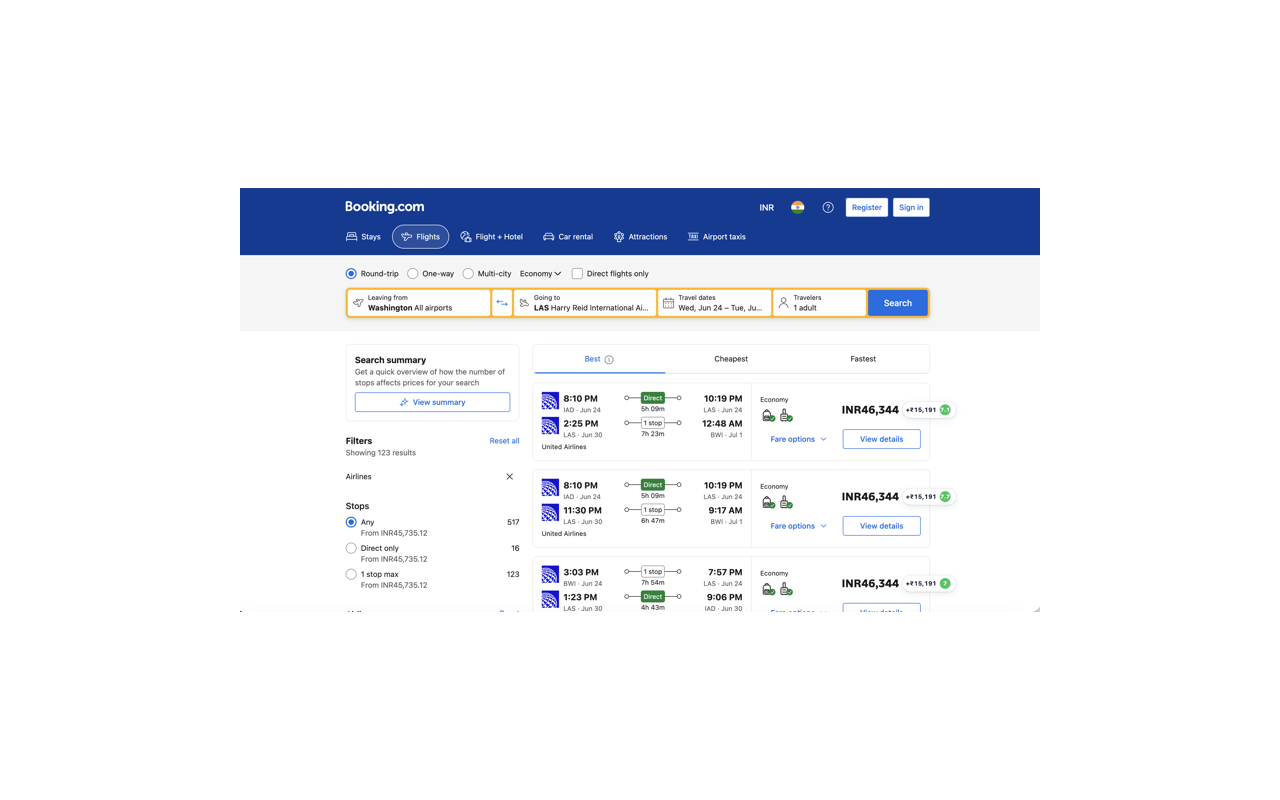
Task: Enable the Direct flights only checkbox
Action: [577, 273]
